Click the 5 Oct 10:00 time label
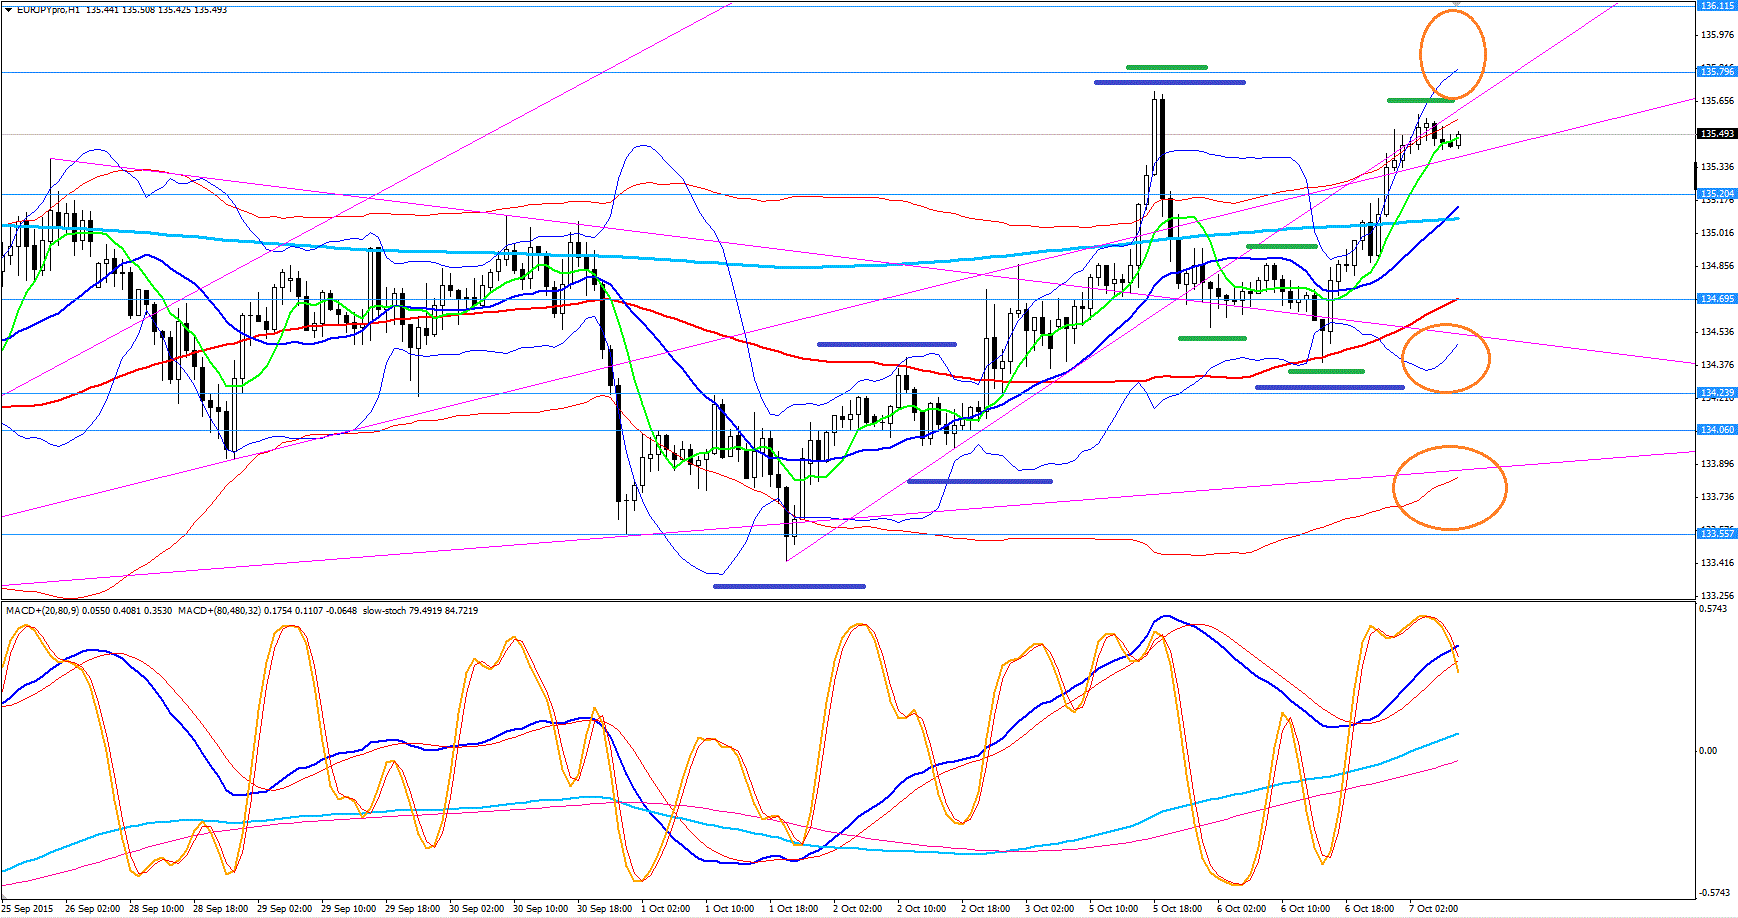 click(1113, 909)
